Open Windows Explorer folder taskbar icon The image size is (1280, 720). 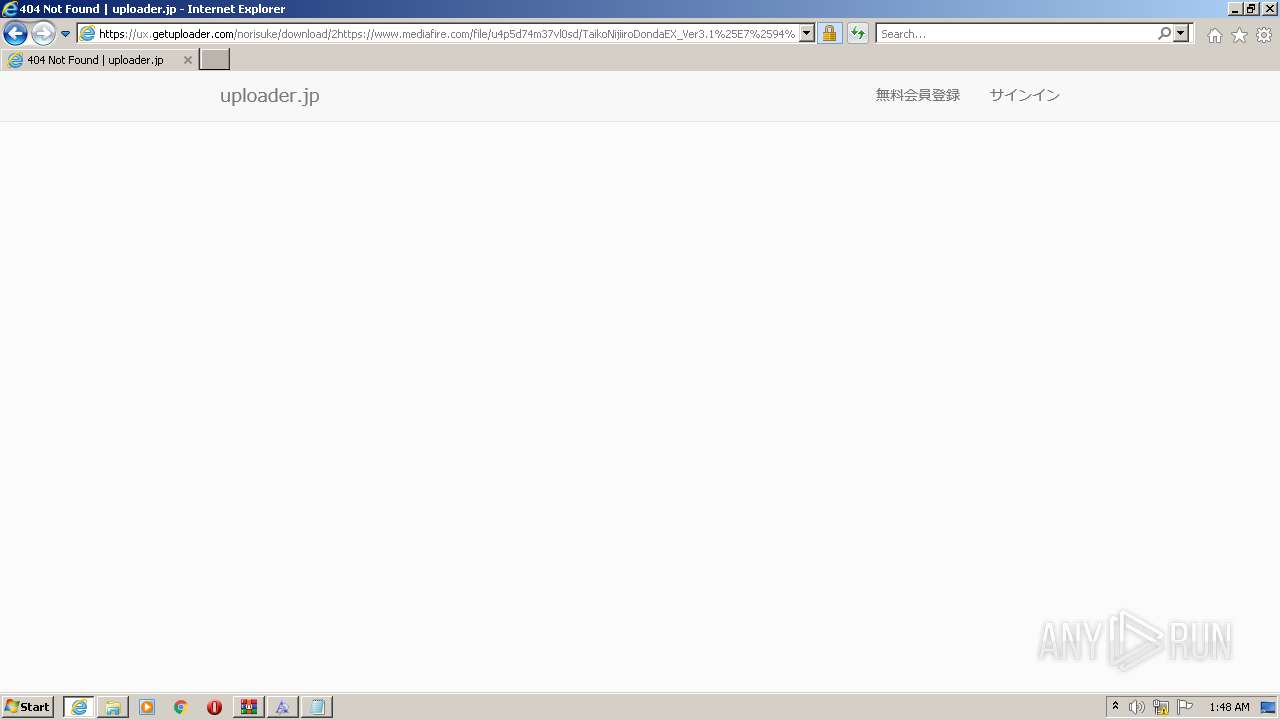[113, 707]
